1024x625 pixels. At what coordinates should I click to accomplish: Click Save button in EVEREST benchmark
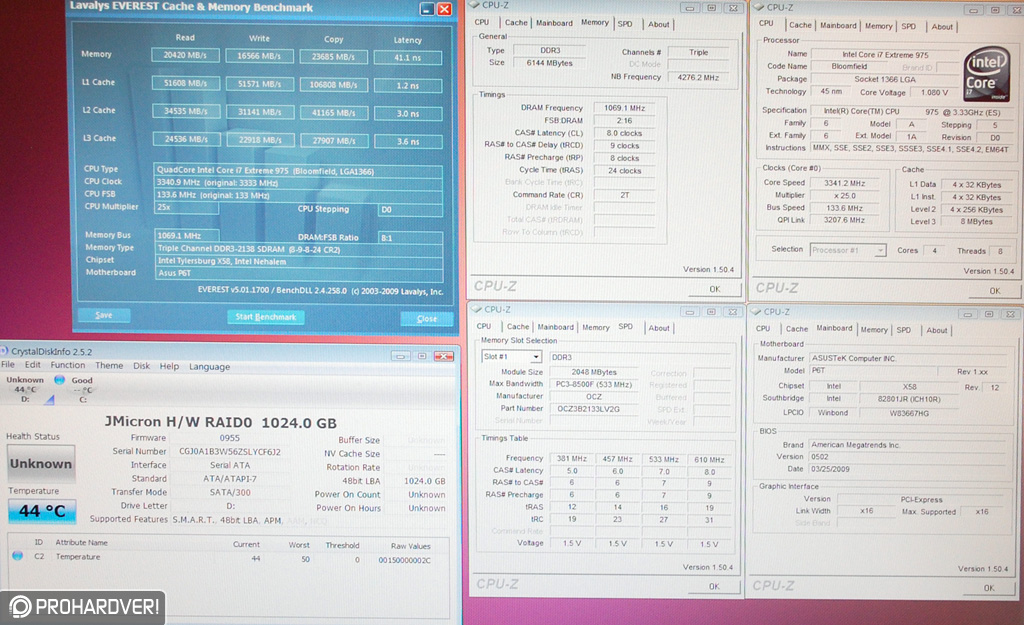click(x=103, y=315)
